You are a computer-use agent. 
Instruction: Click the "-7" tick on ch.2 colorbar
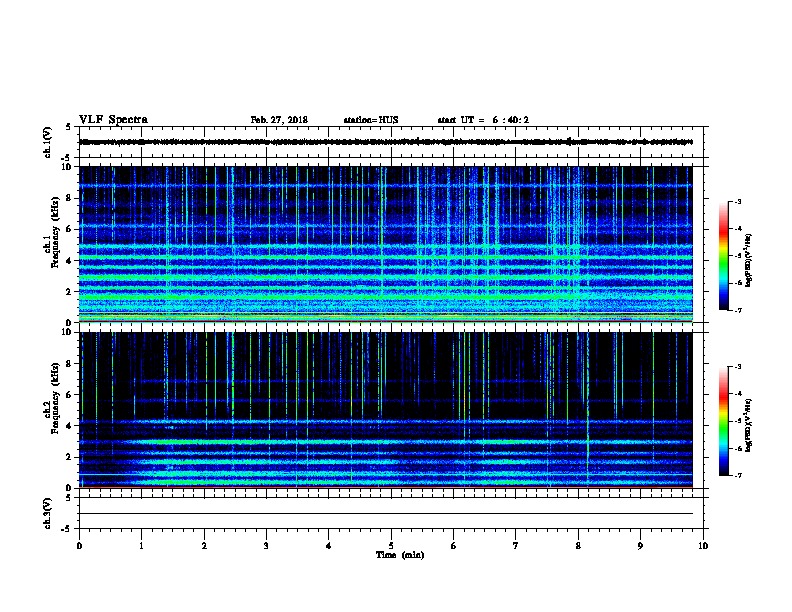coord(737,476)
